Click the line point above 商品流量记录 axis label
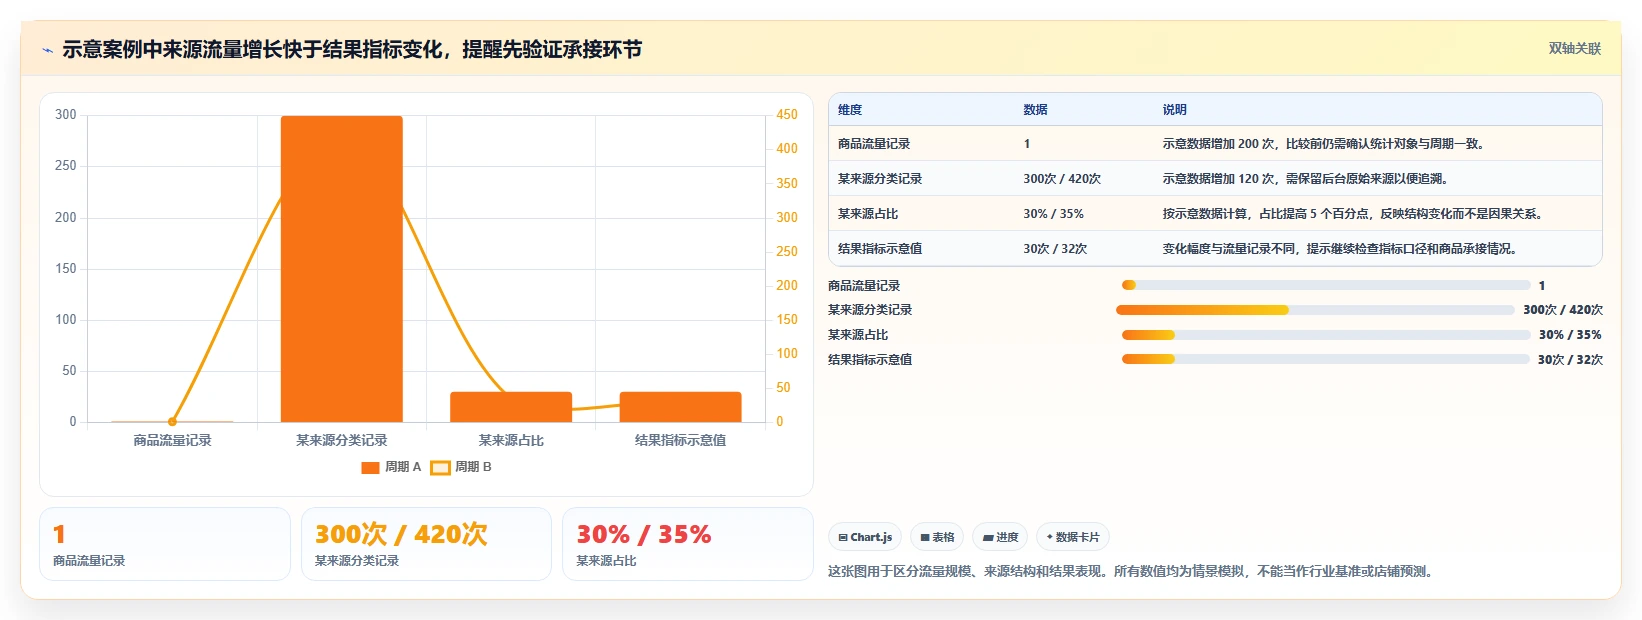This screenshot has width=1642, height=620. point(172,422)
